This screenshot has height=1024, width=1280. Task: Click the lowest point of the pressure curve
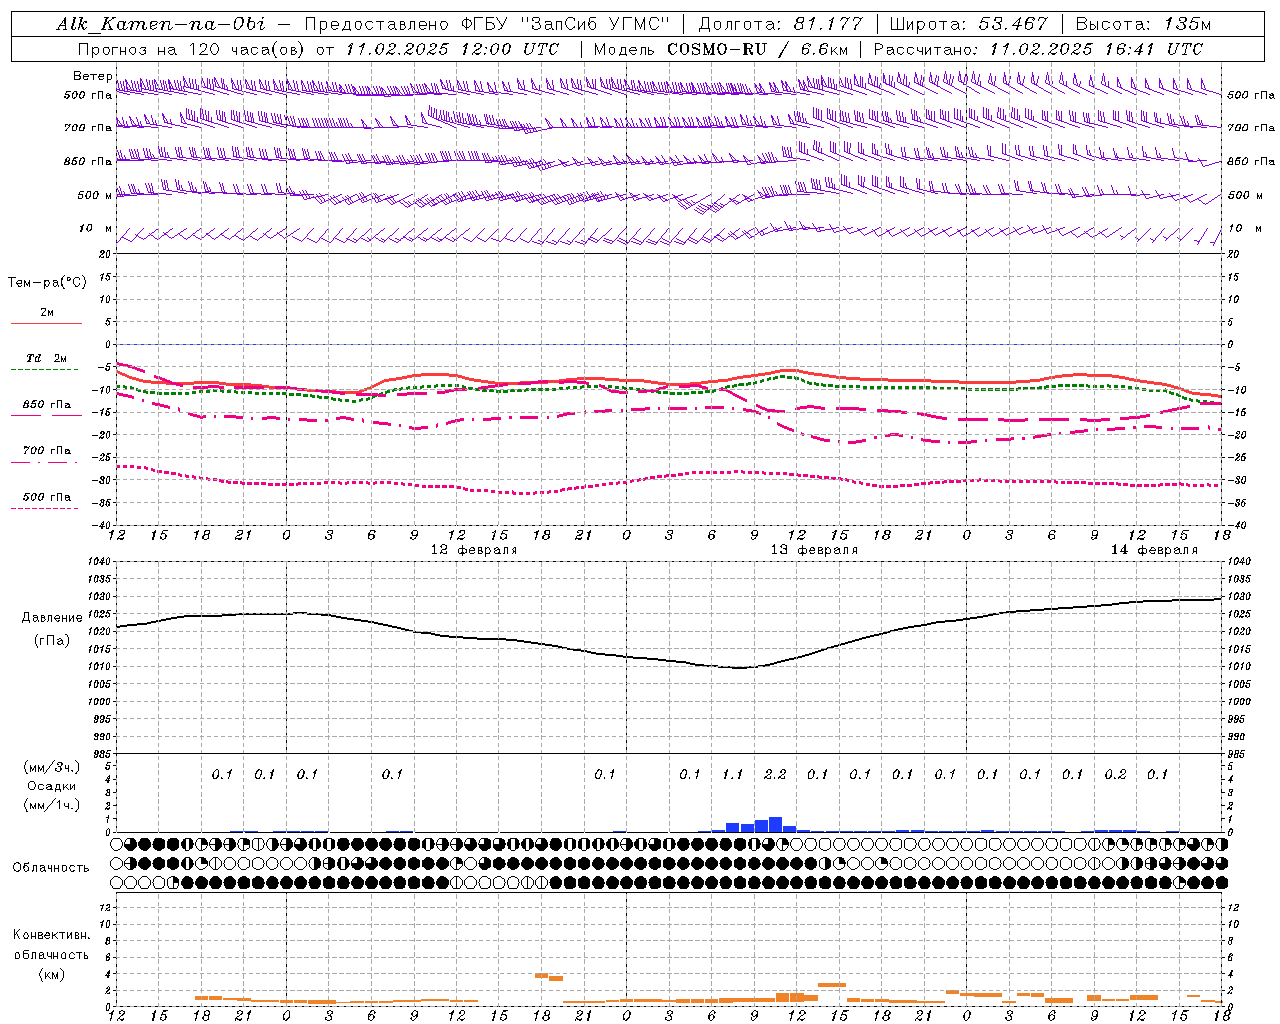(x=738, y=668)
